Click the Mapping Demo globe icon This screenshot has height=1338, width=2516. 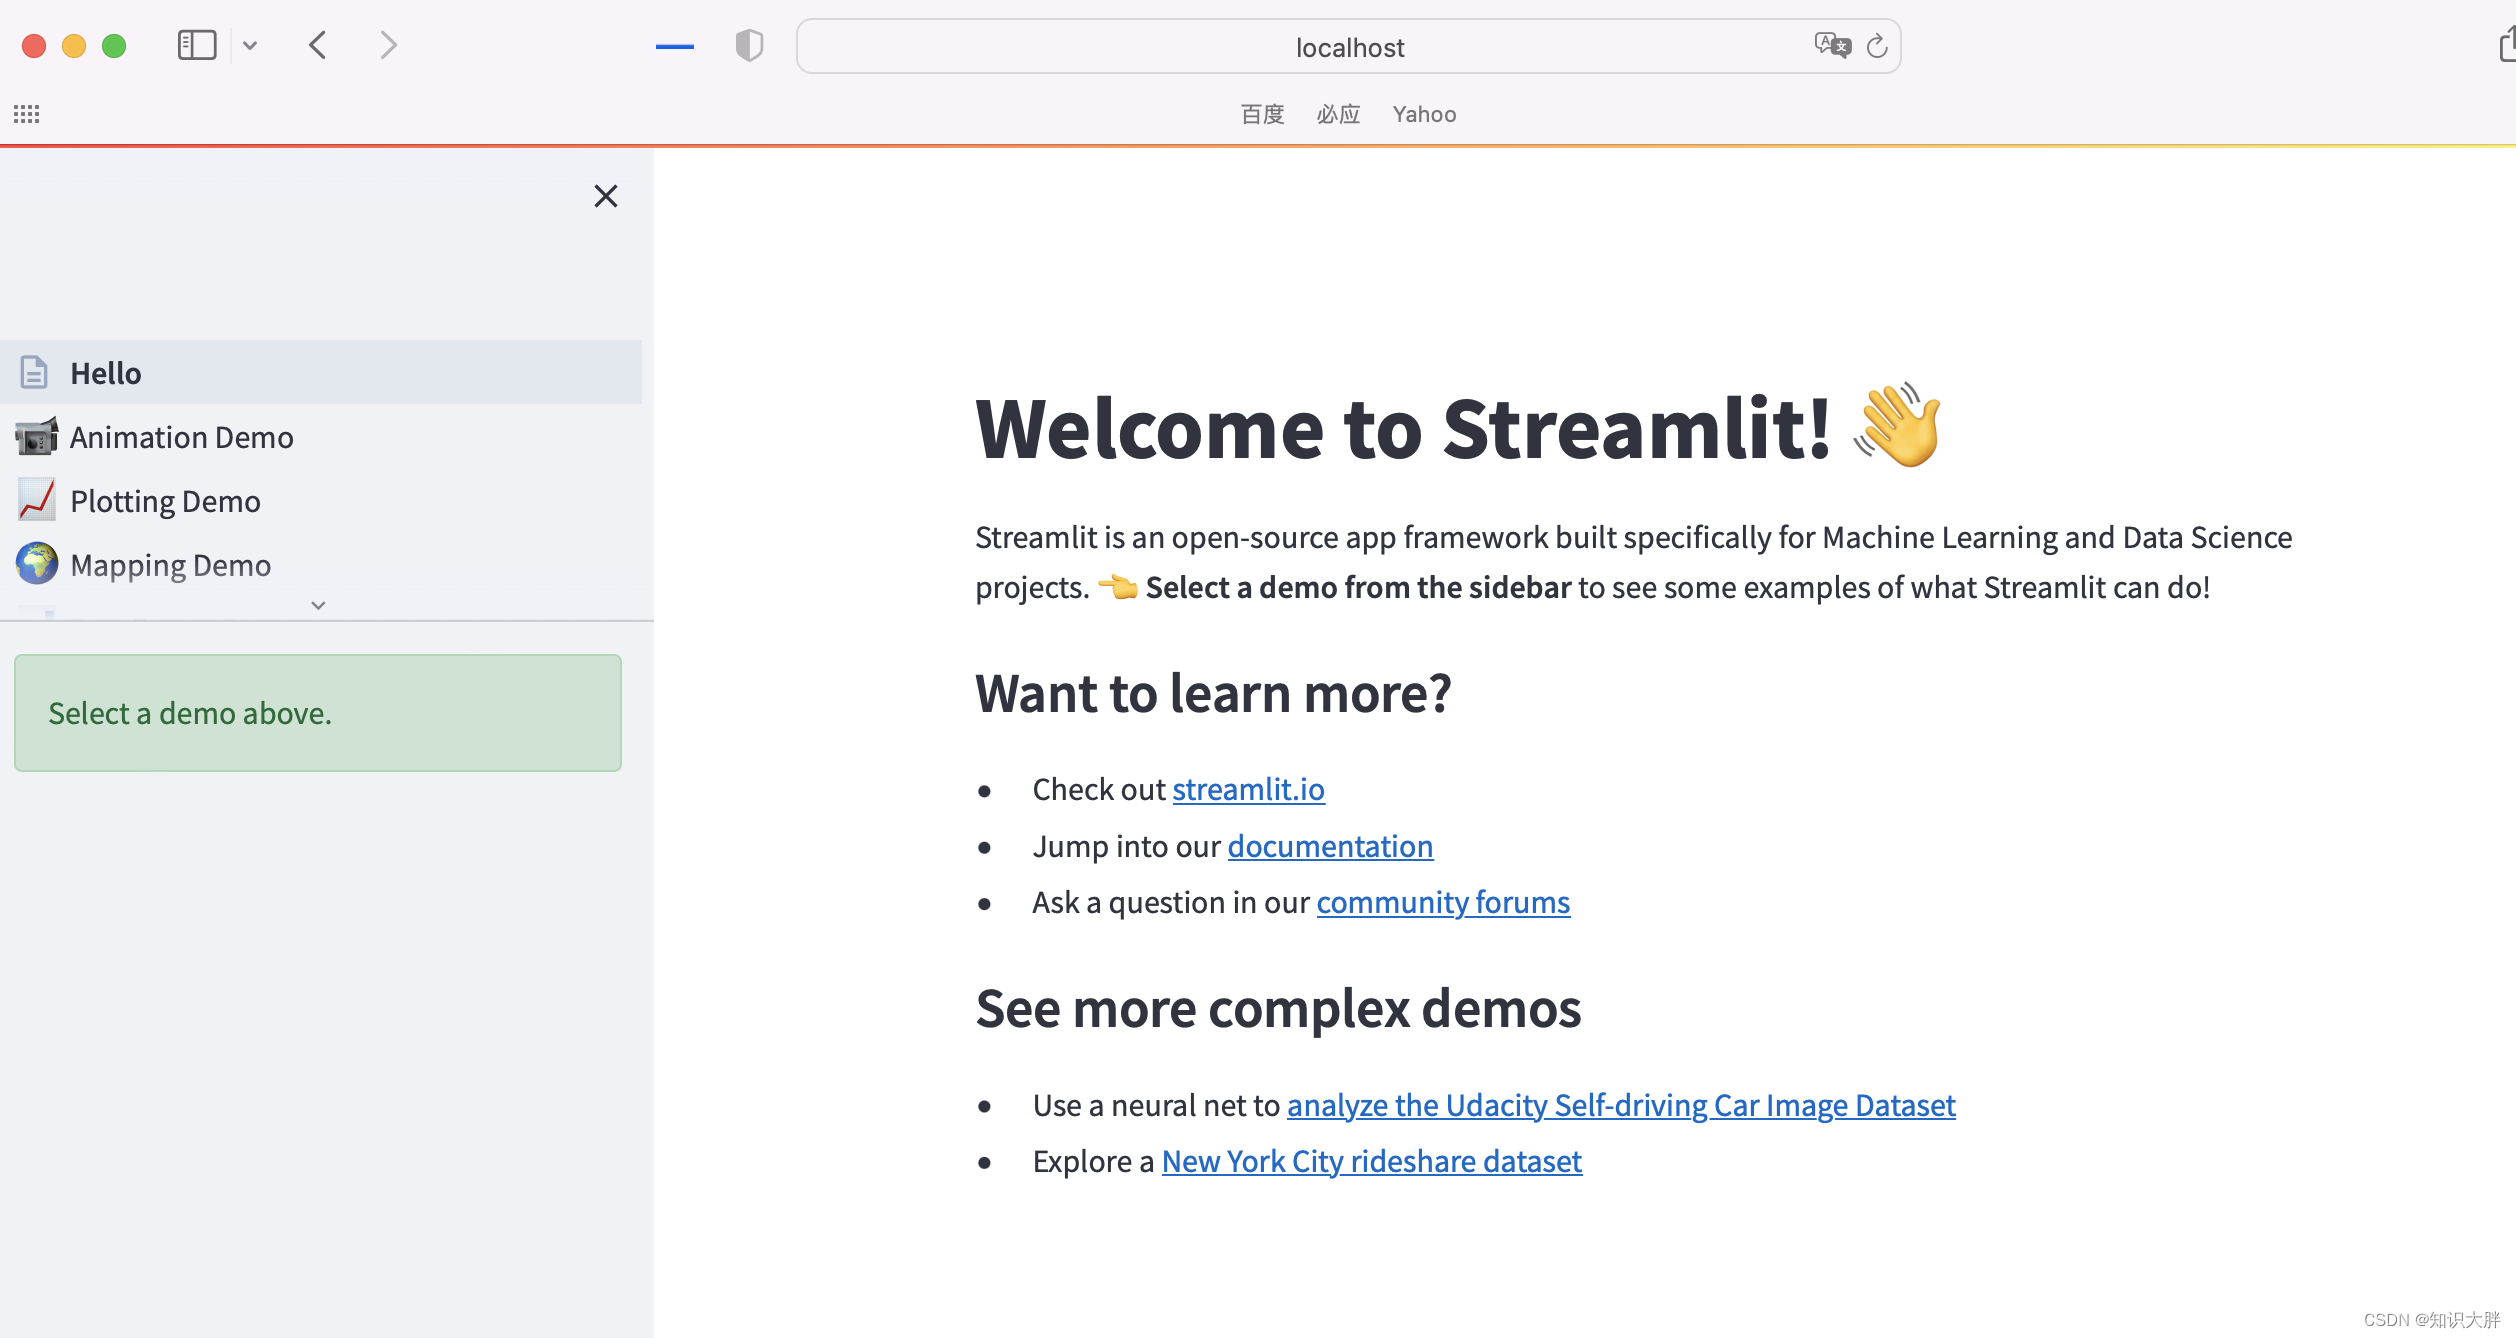[37, 564]
